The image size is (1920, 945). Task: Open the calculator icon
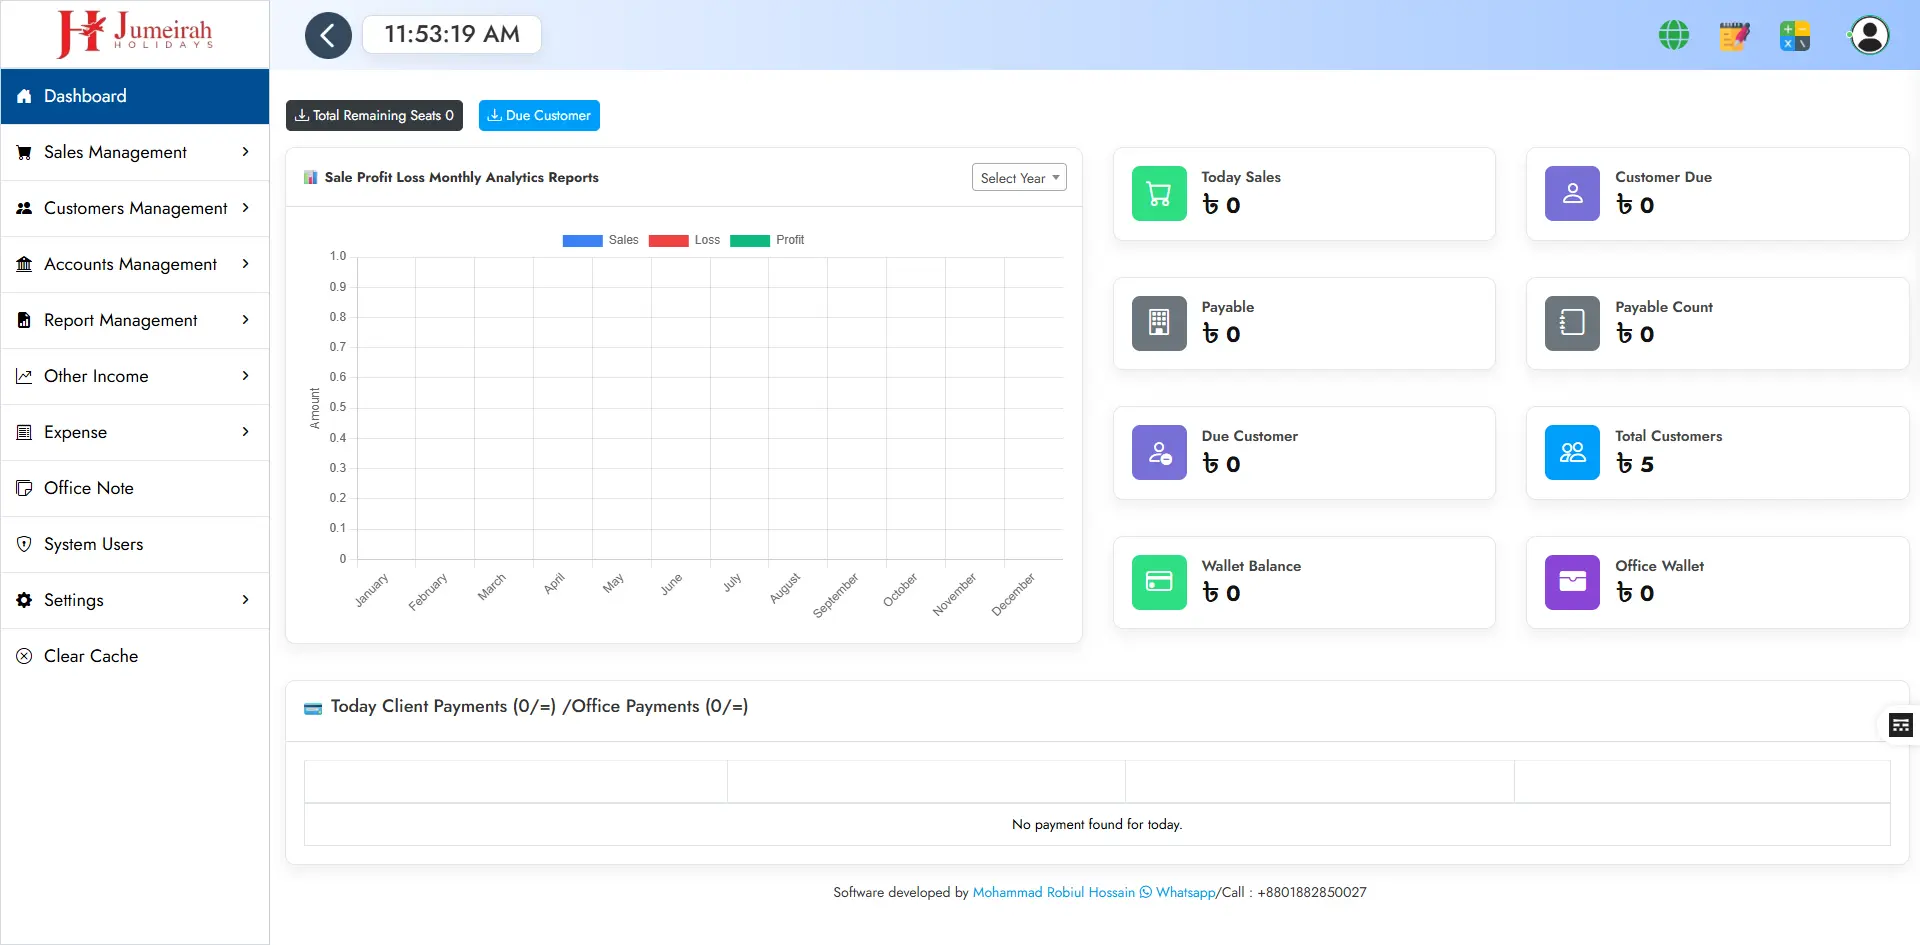coord(1795,35)
